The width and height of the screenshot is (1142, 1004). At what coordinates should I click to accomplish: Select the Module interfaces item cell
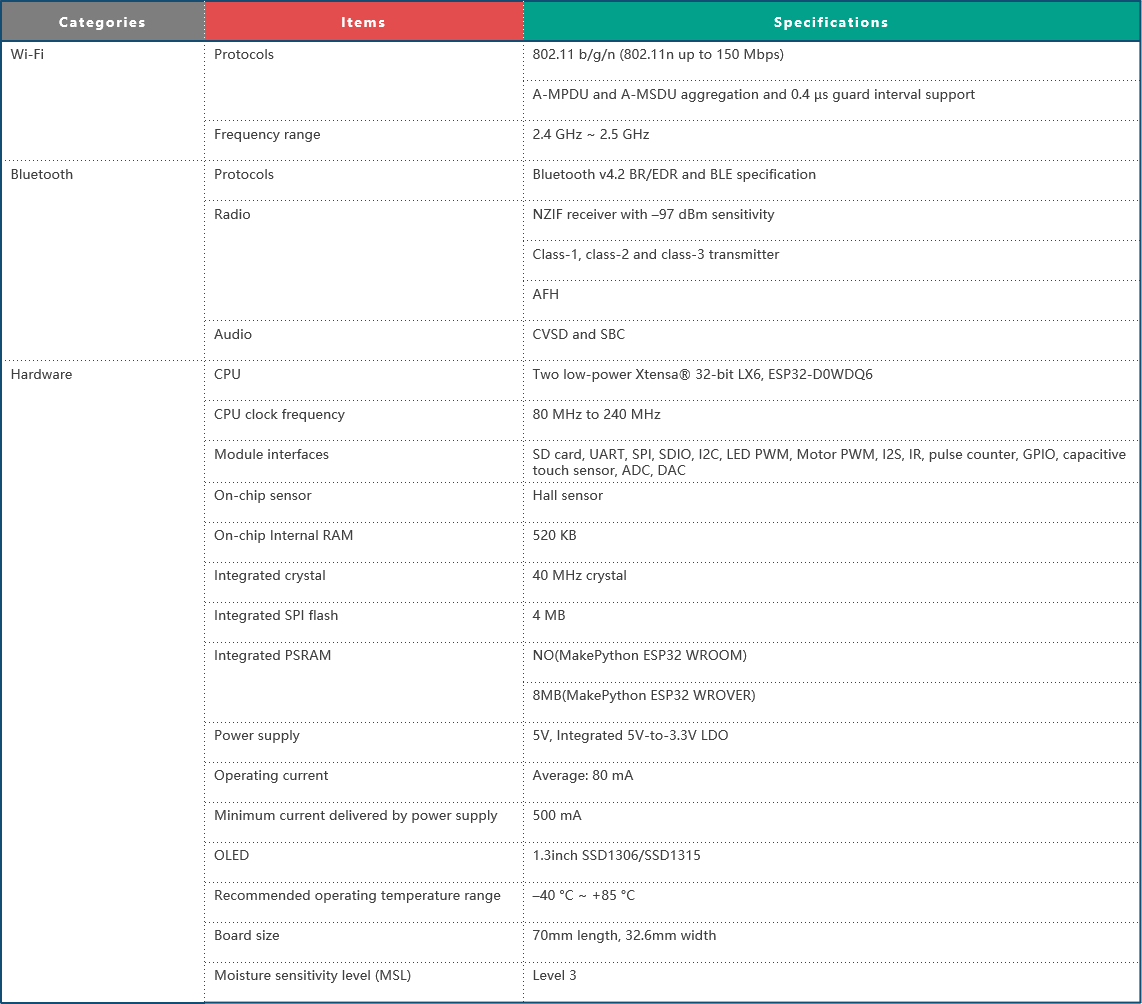point(363,462)
